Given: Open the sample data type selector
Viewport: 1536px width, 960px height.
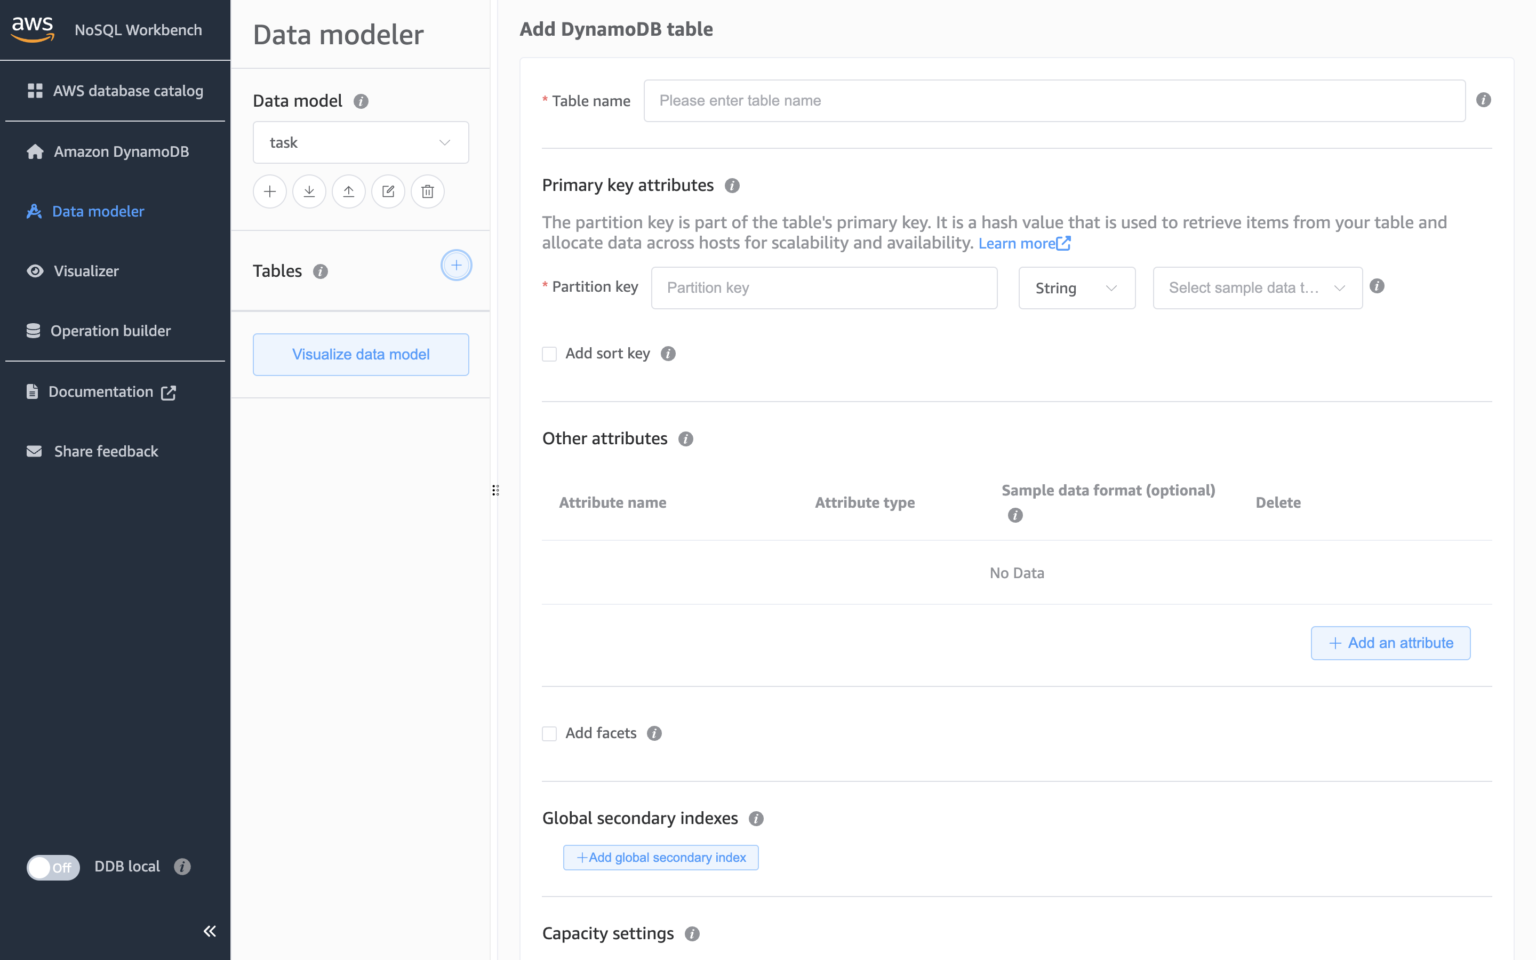Looking at the screenshot, I should coord(1257,288).
